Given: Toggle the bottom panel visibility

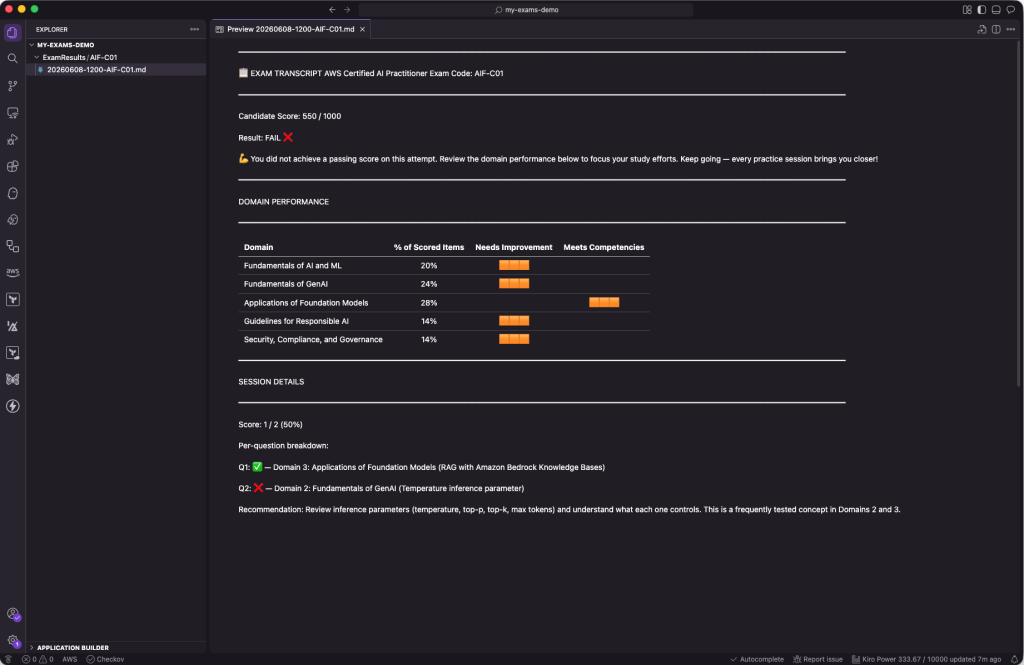Looking at the screenshot, I should [996, 10].
